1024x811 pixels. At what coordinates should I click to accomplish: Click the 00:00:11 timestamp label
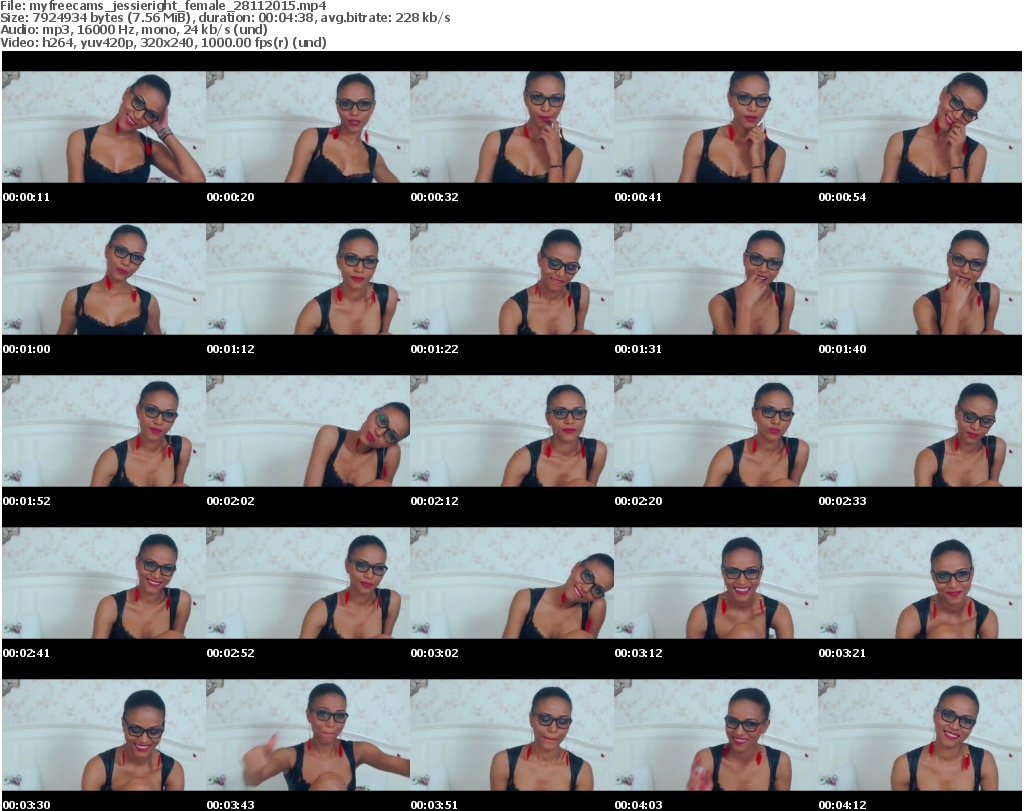tap(26, 197)
